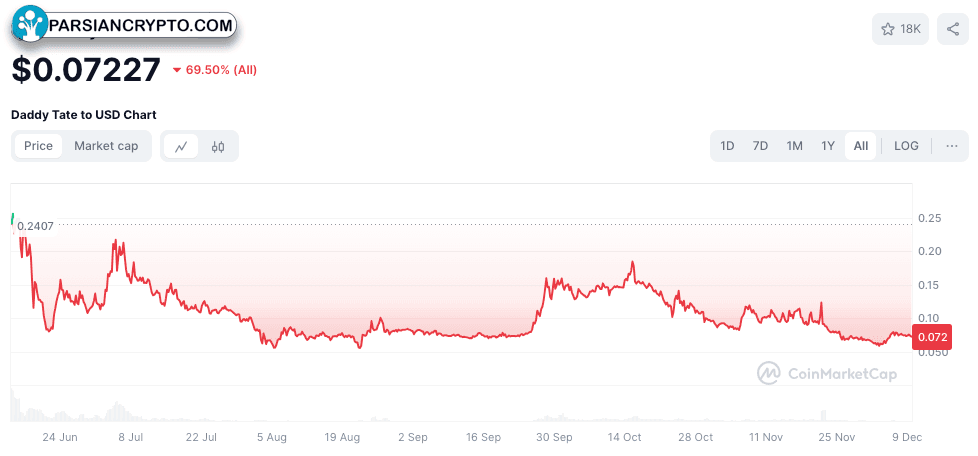978x456 pixels.
Task: Click the red down-arrow change indicator
Action: (177, 70)
